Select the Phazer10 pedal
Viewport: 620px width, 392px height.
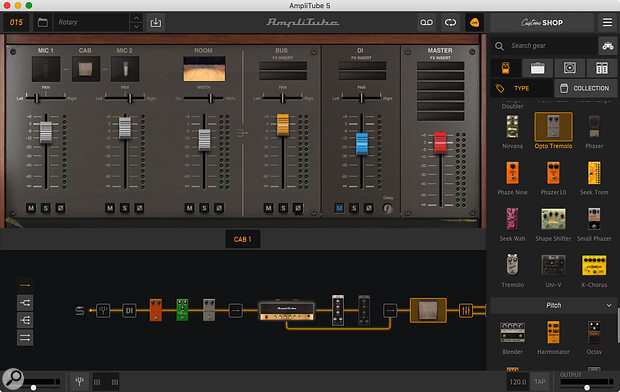553,178
